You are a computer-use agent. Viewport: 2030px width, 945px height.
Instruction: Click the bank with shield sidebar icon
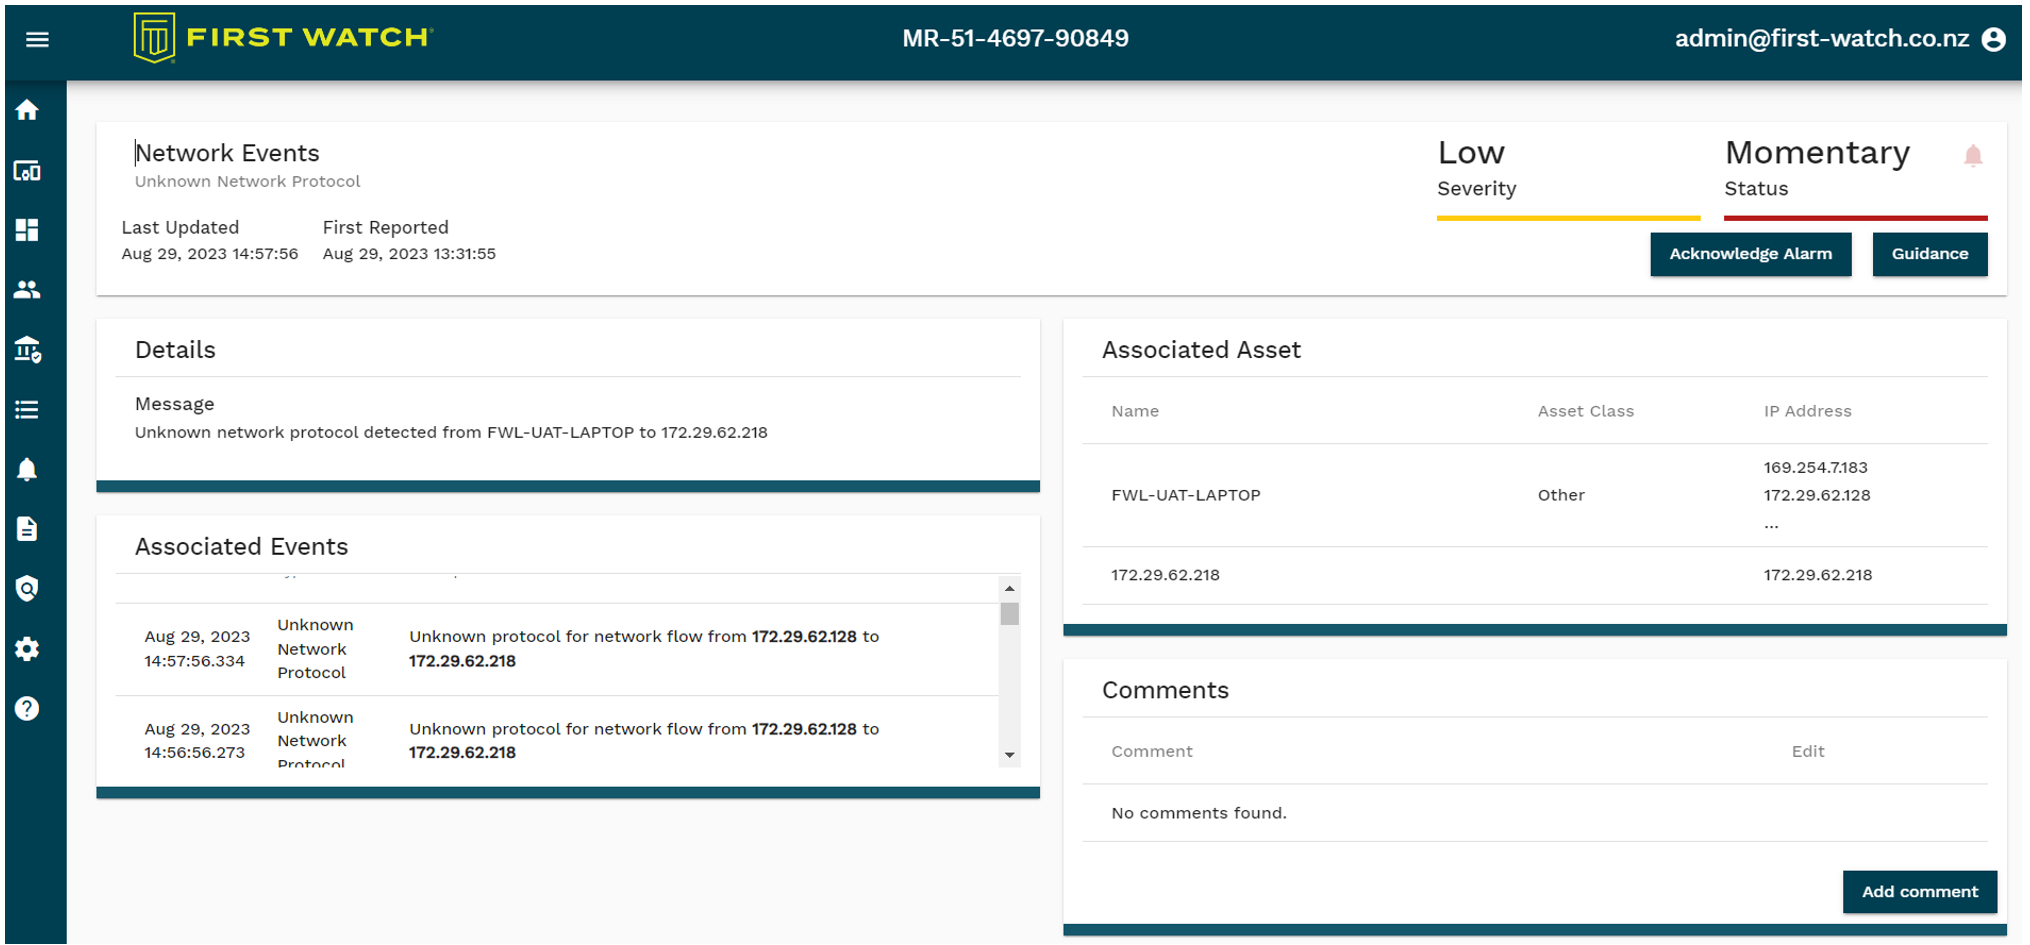(x=27, y=350)
